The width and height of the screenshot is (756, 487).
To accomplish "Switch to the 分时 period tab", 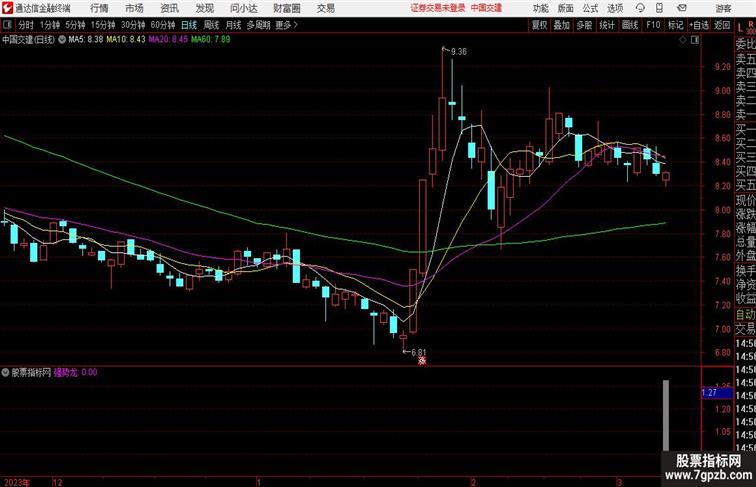I will point(26,25).
